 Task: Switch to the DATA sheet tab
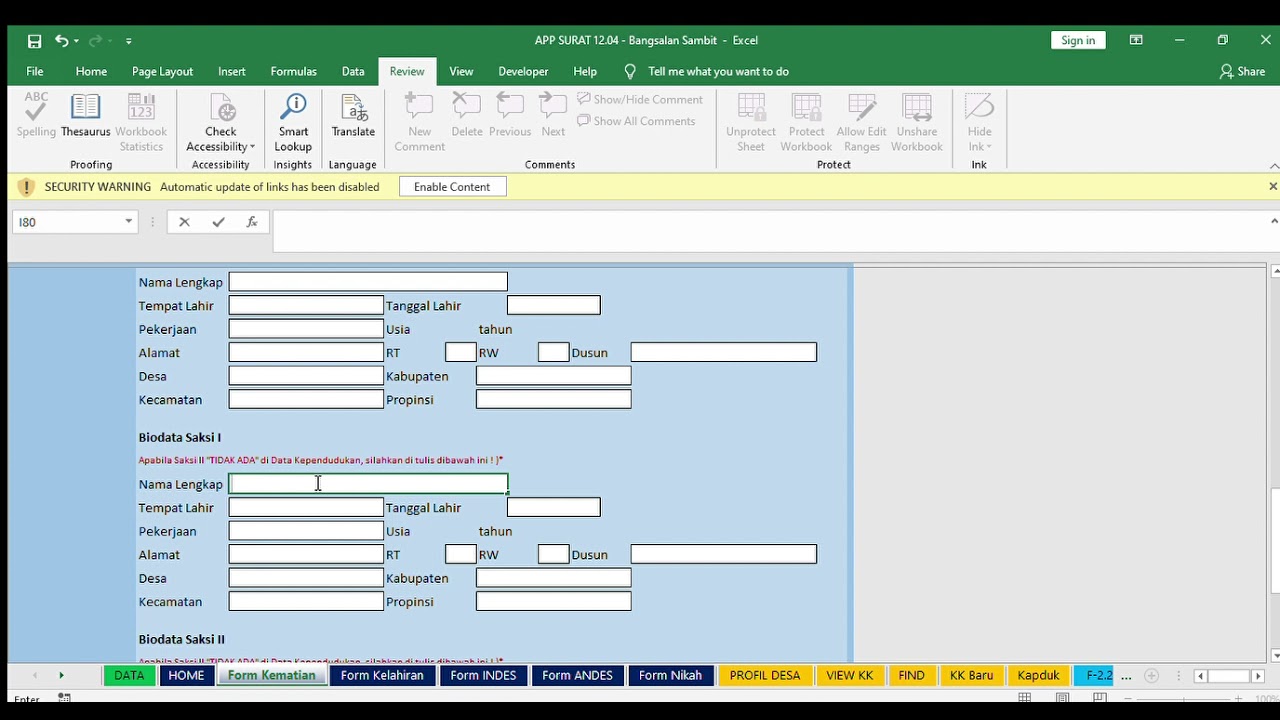129,676
